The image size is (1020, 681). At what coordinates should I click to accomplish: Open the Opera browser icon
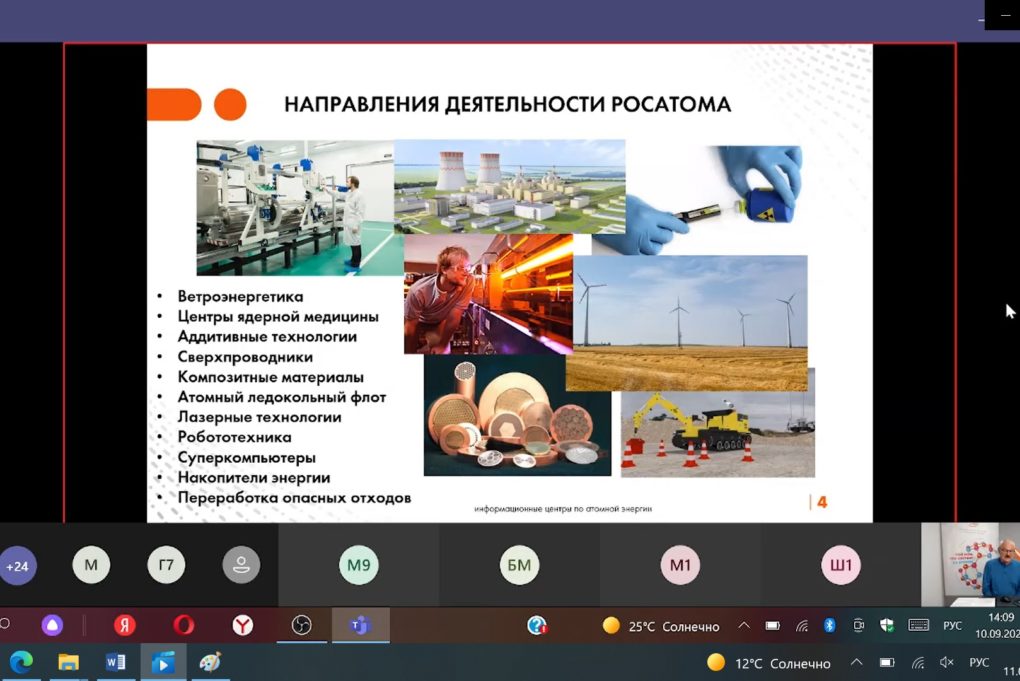point(184,625)
